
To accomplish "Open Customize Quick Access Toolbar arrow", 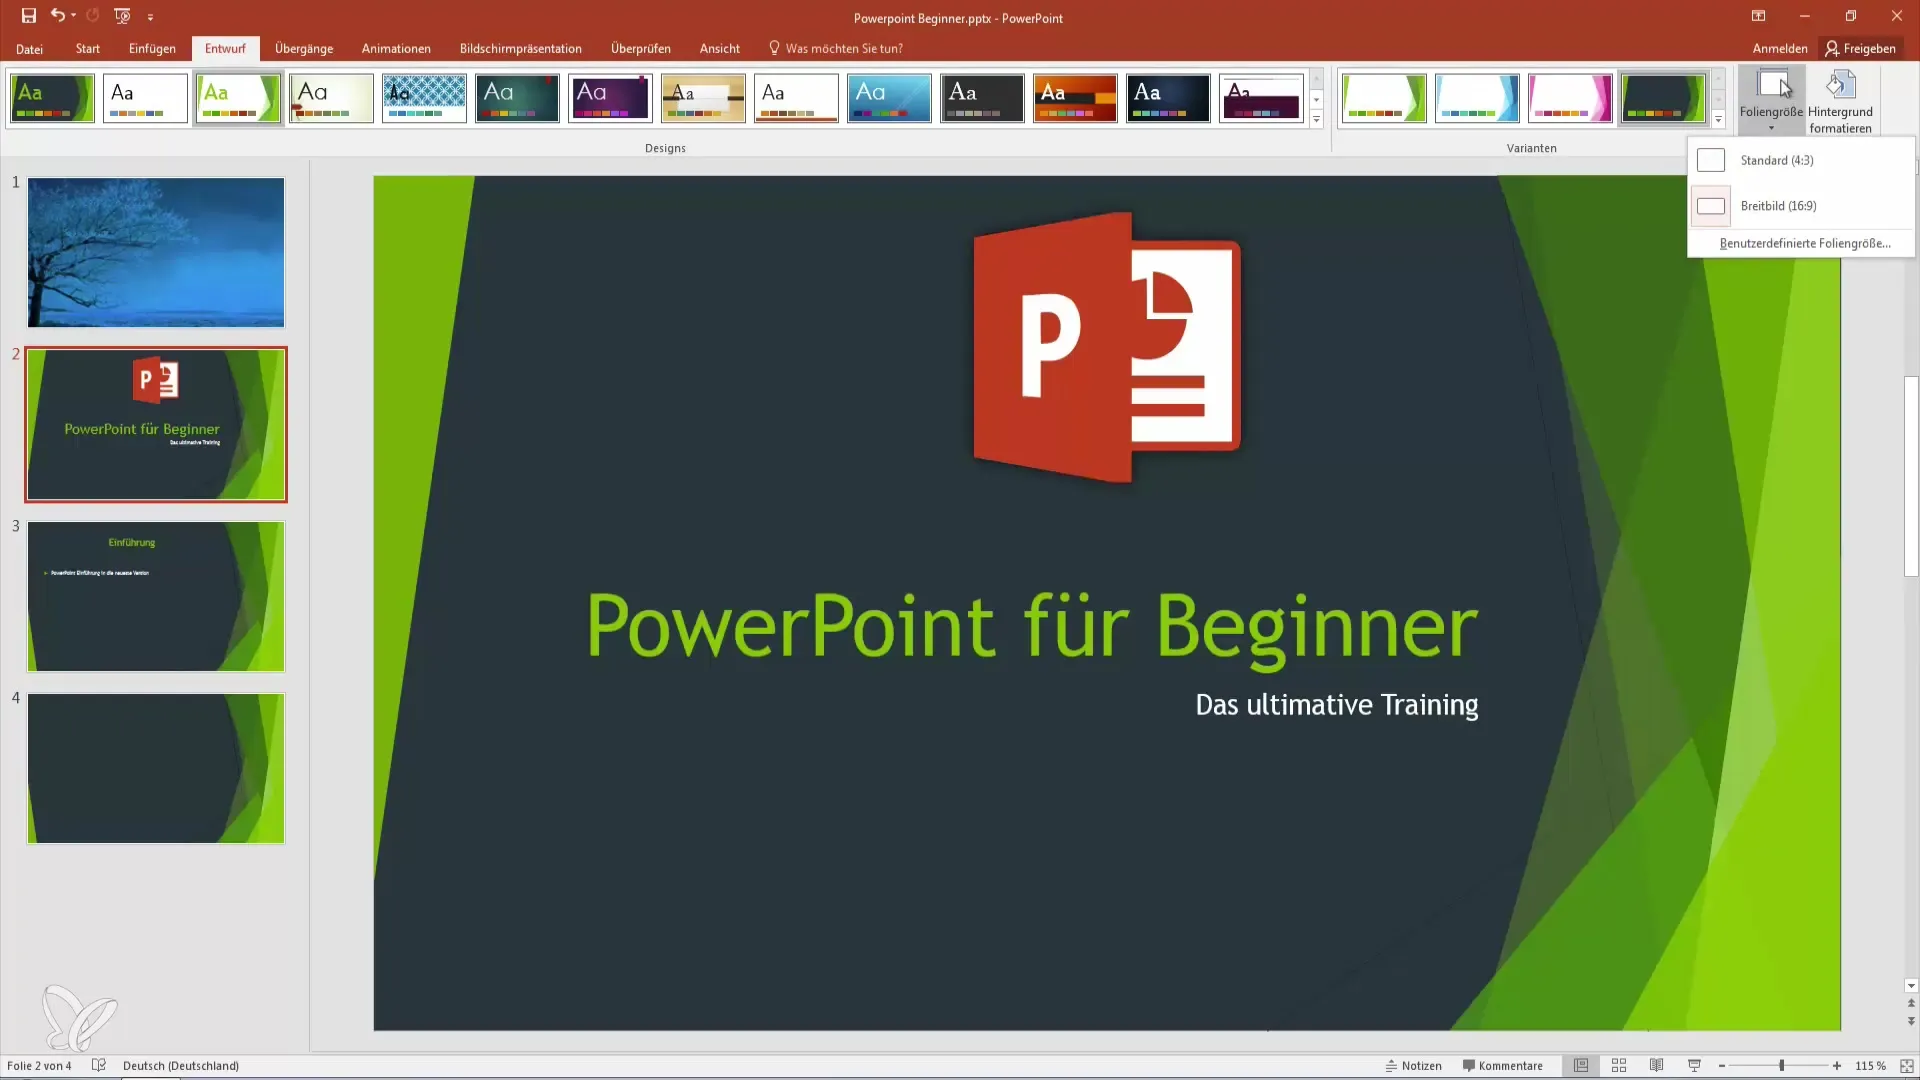I will [x=150, y=17].
